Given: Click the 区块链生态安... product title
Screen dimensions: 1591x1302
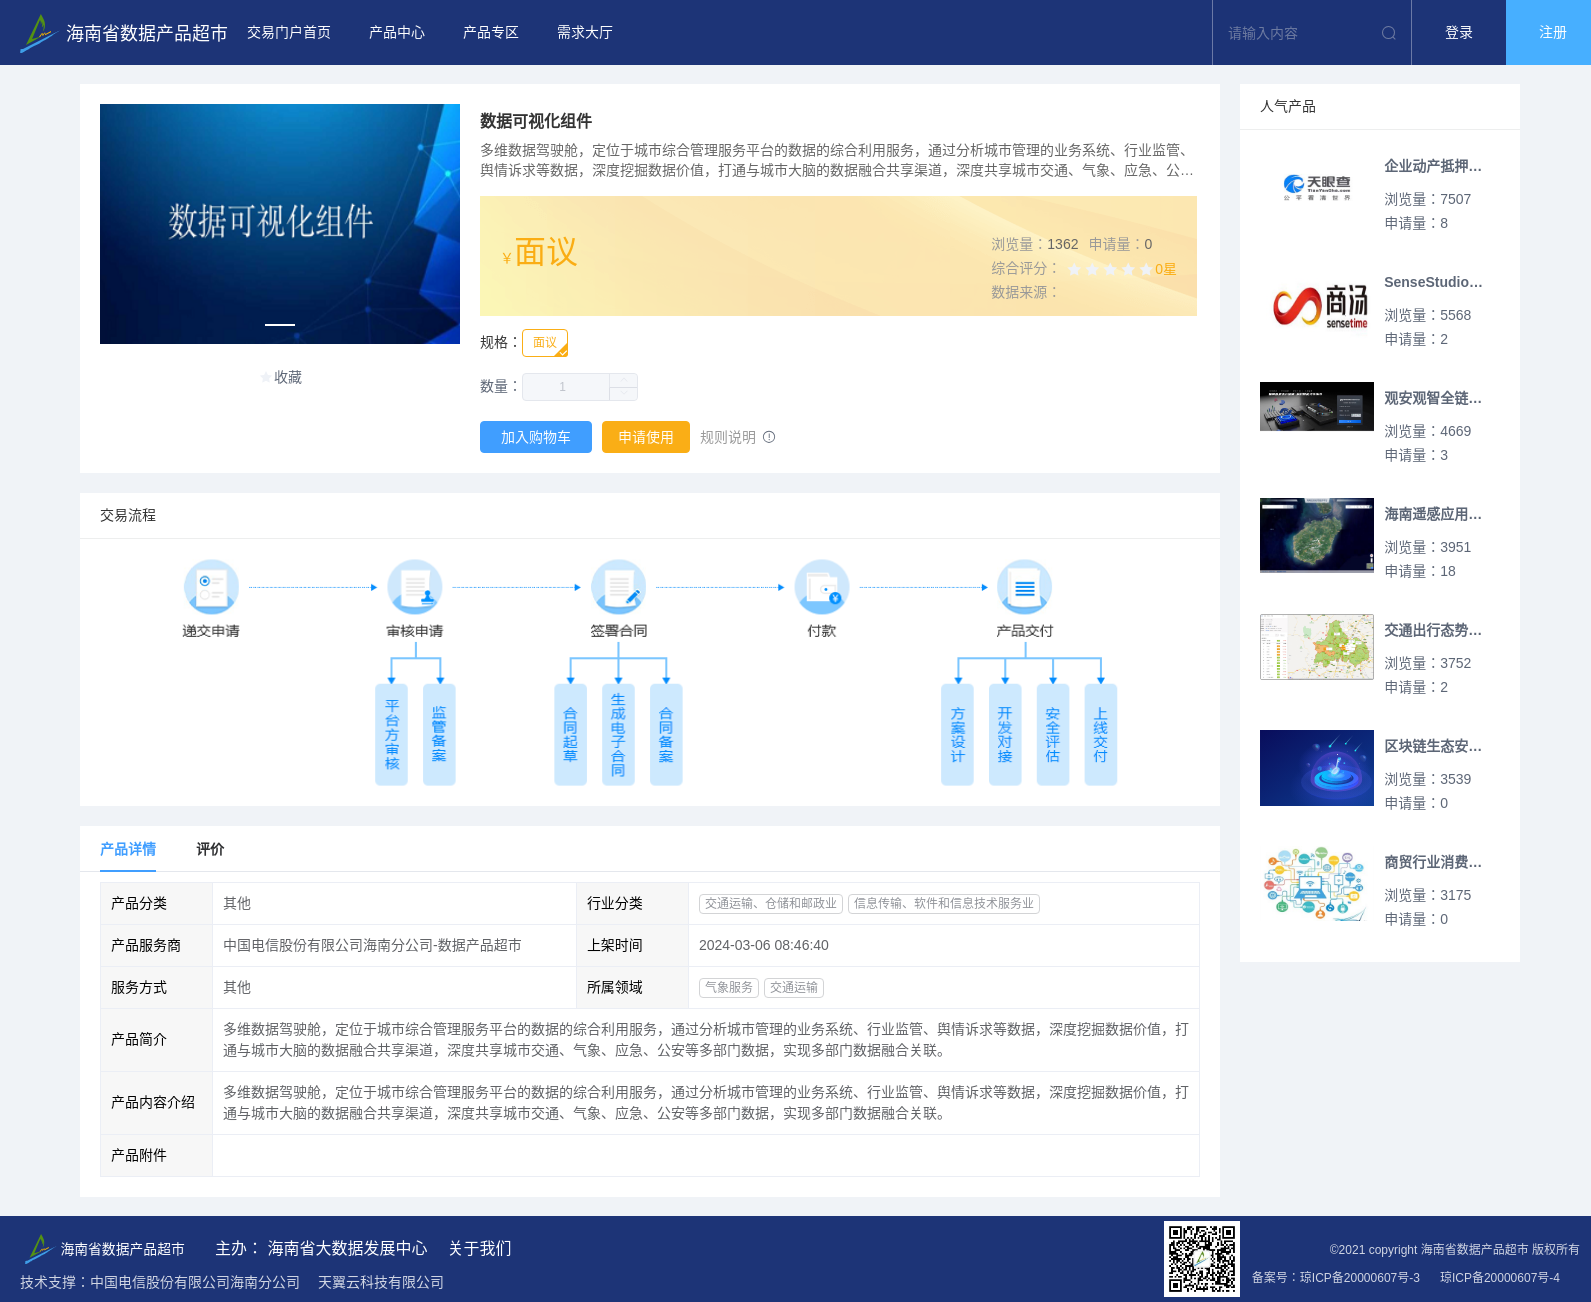Looking at the screenshot, I should click(1433, 746).
